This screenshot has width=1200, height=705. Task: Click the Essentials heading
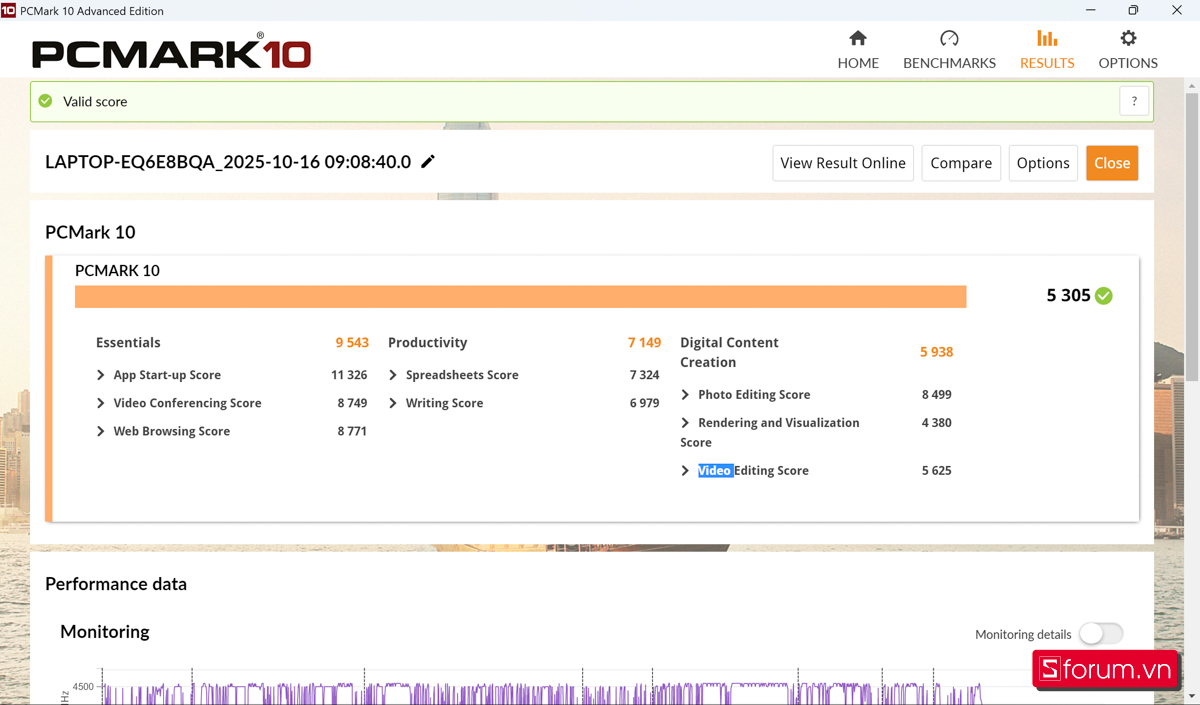pos(128,342)
